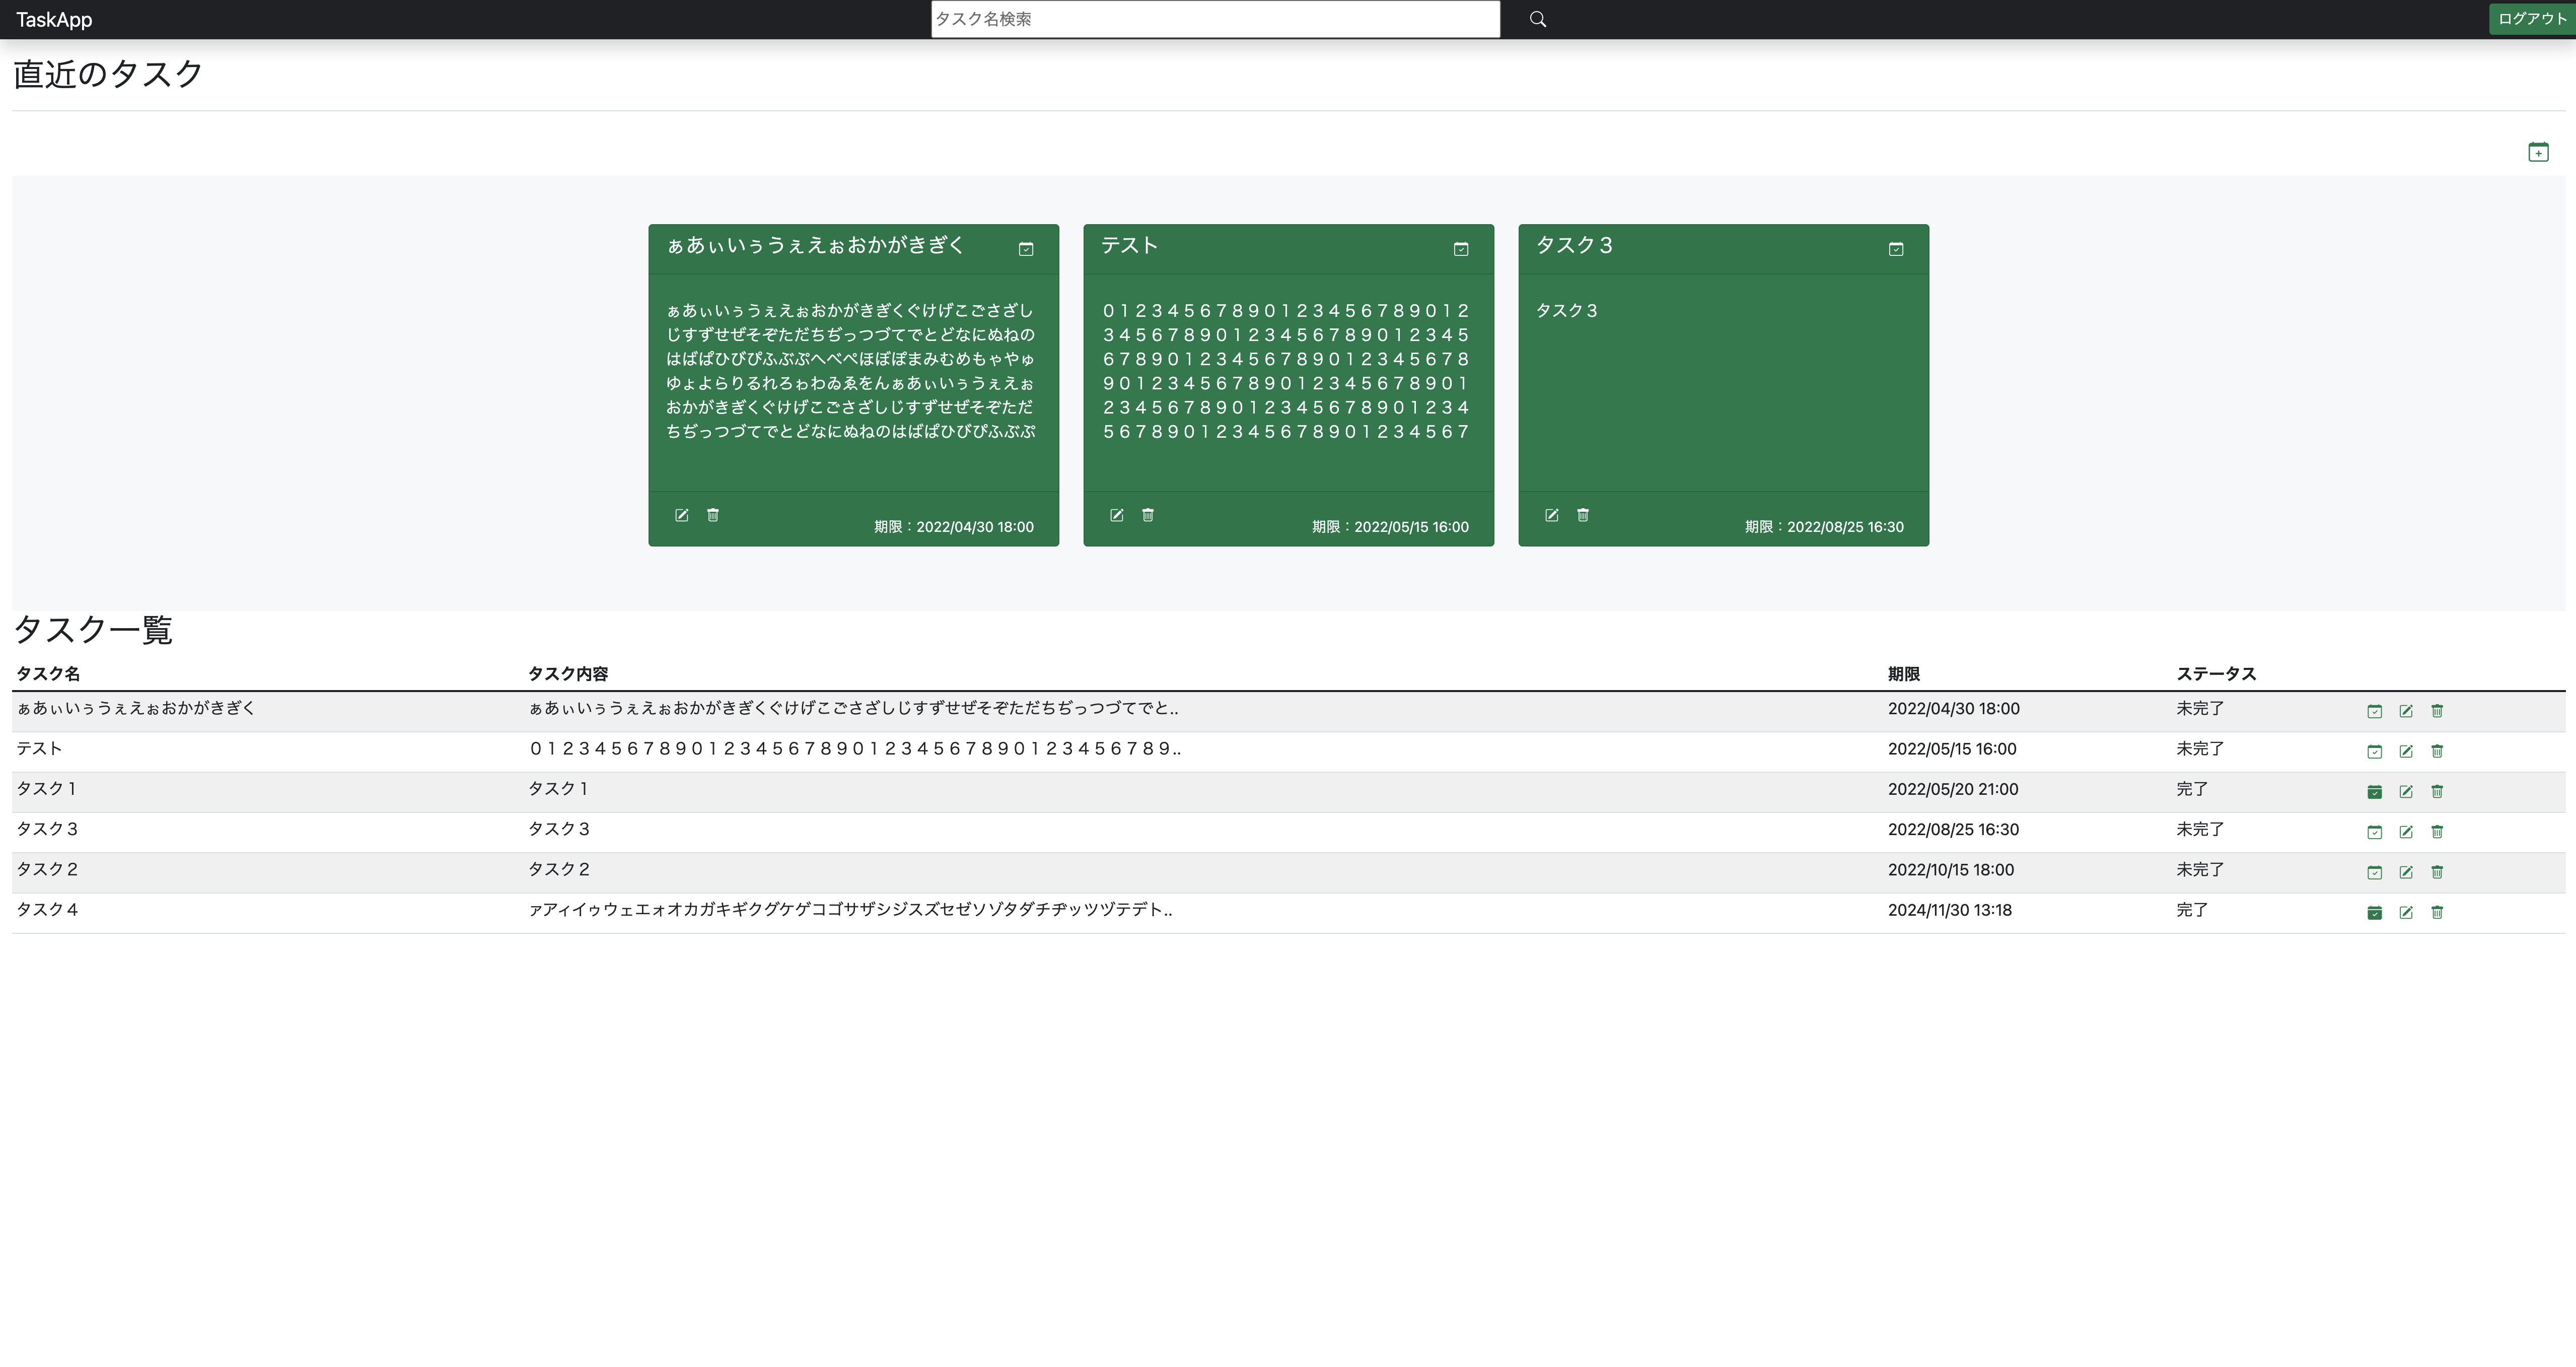Edit the テスト task card
This screenshot has height=1367, width=2576.
click(1117, 515)
